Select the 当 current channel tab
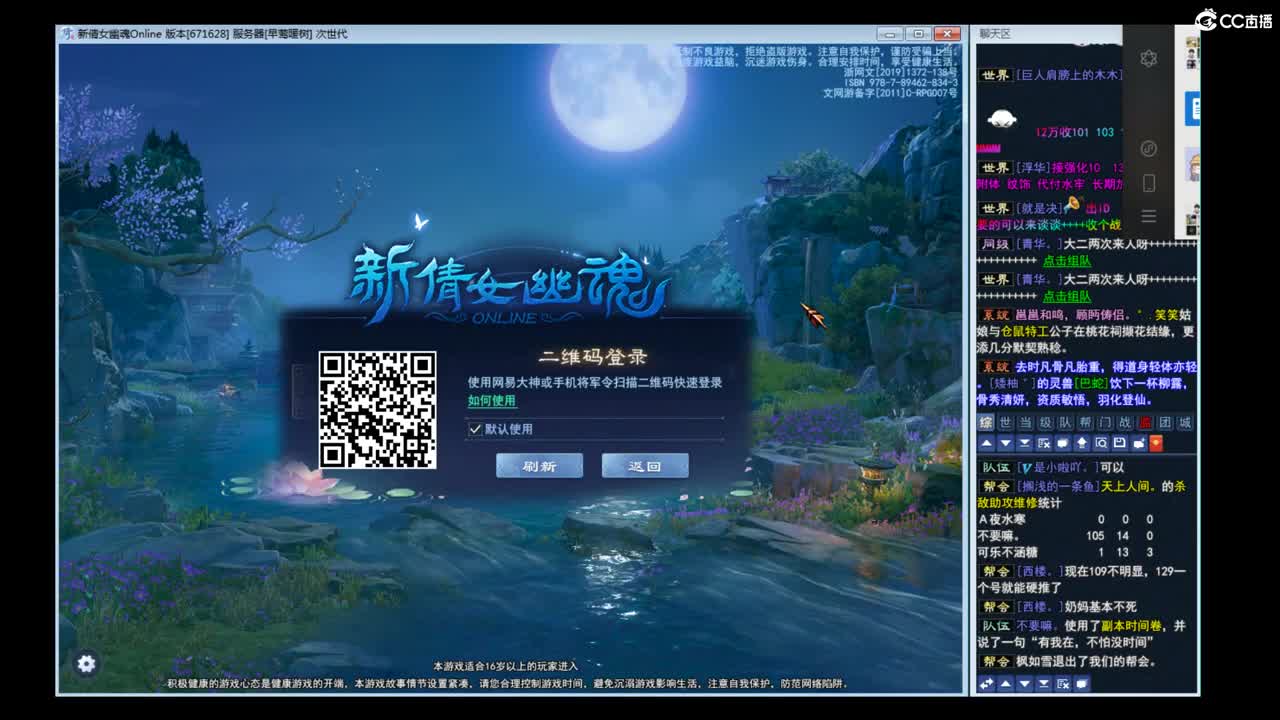1280x720 pixels. coord(1026,423)
